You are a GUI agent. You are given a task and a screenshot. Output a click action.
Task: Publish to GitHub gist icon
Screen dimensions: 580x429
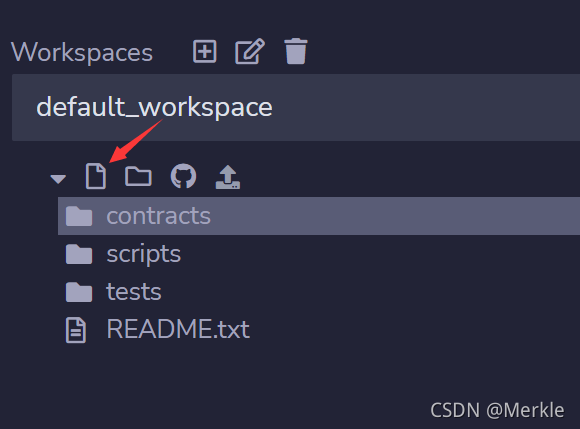tap(183, 176)
